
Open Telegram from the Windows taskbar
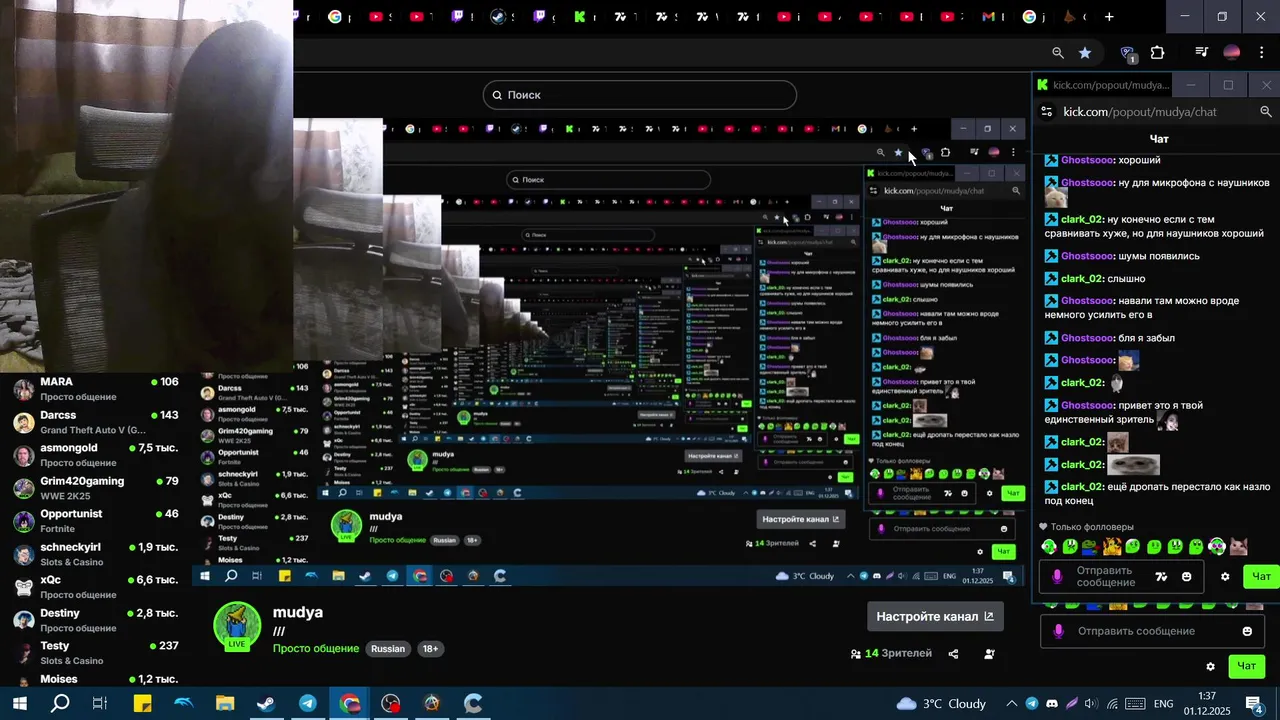coord(308,704)
